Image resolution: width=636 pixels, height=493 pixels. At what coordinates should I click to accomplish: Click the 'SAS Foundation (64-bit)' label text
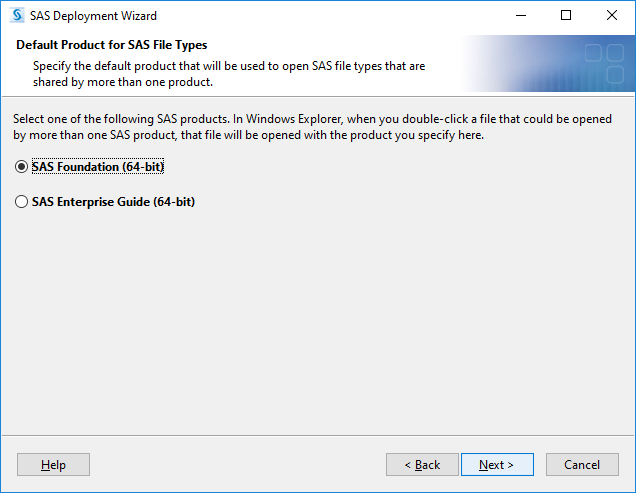point(98,167)
